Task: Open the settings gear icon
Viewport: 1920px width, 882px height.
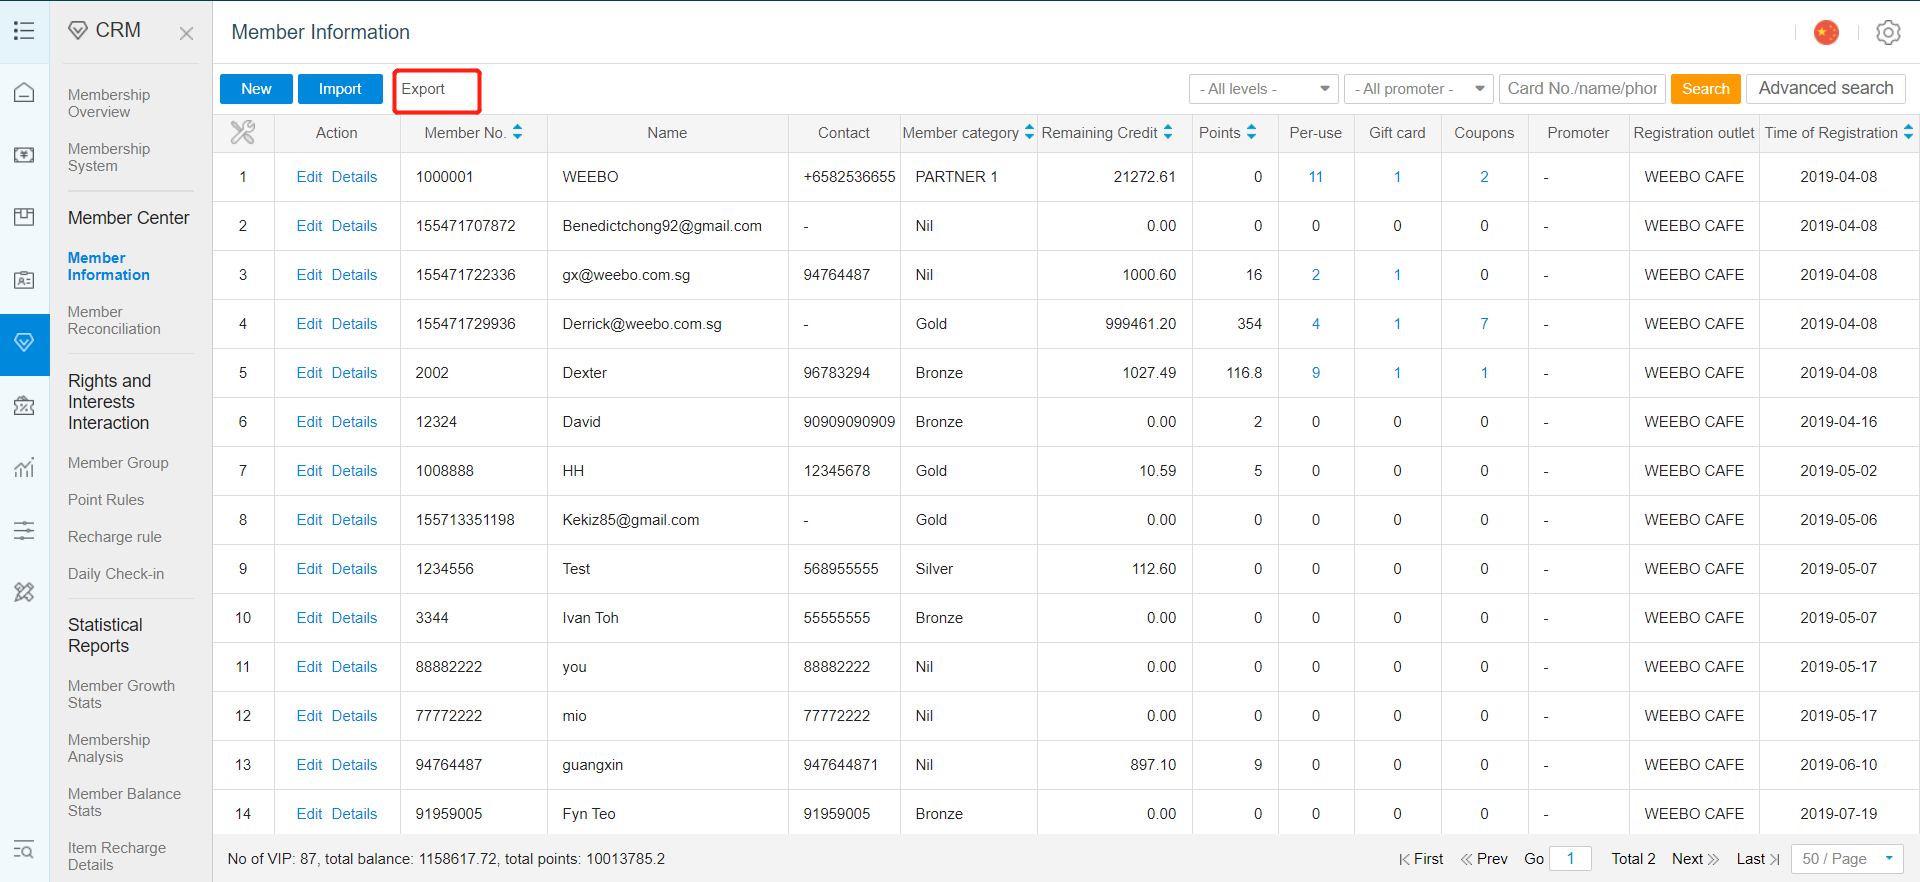Action: (1888, 32)
